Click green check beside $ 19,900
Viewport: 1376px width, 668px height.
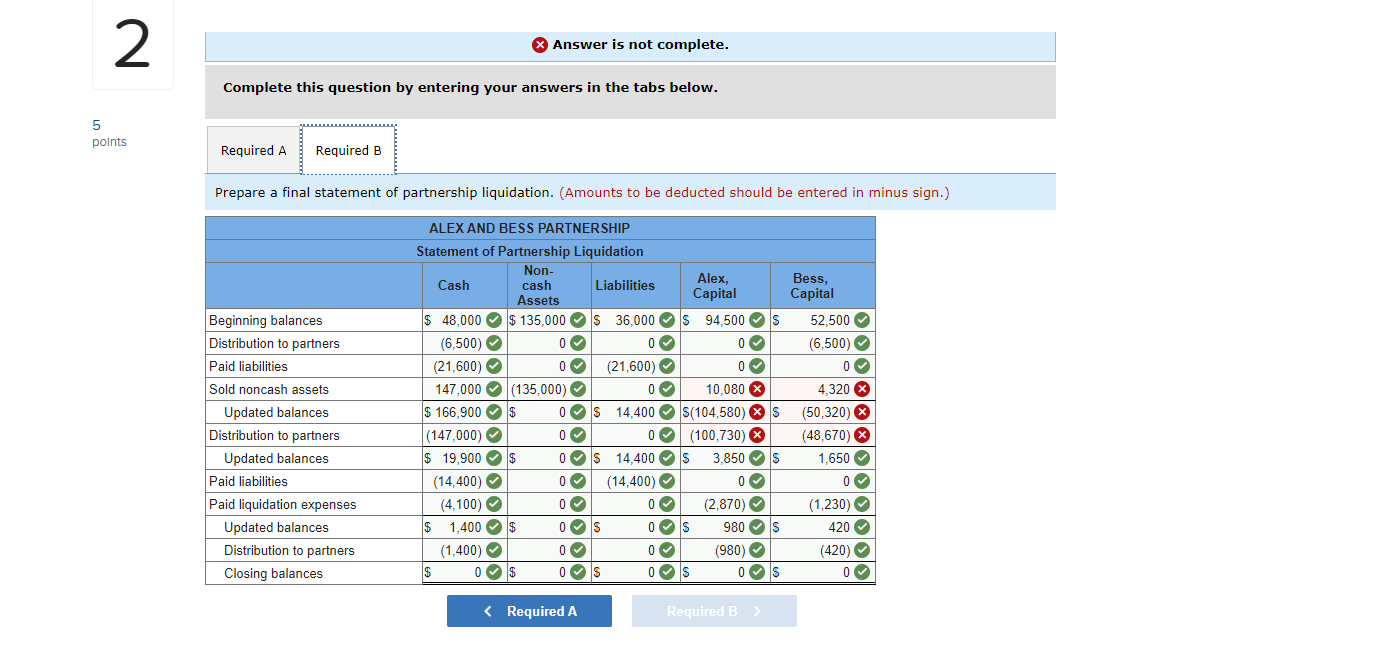[x=494, y=458]
